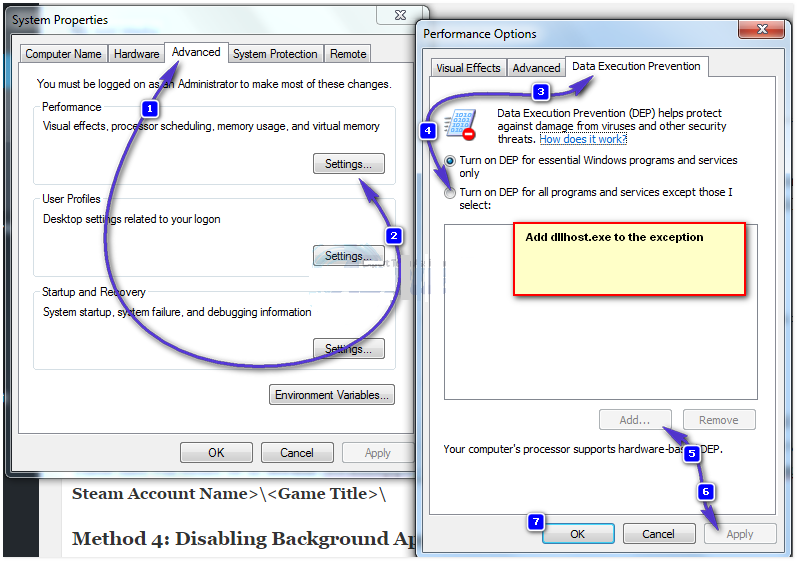Open the 'How does it work?' link
Image resolution: width=797 pixels, height=561 pixels.
(583, 140)
